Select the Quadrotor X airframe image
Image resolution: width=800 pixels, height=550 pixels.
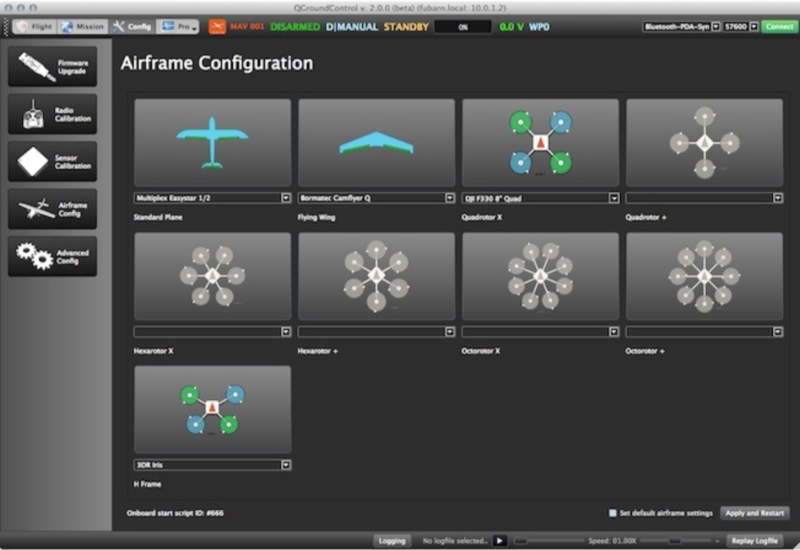(540, 143)
